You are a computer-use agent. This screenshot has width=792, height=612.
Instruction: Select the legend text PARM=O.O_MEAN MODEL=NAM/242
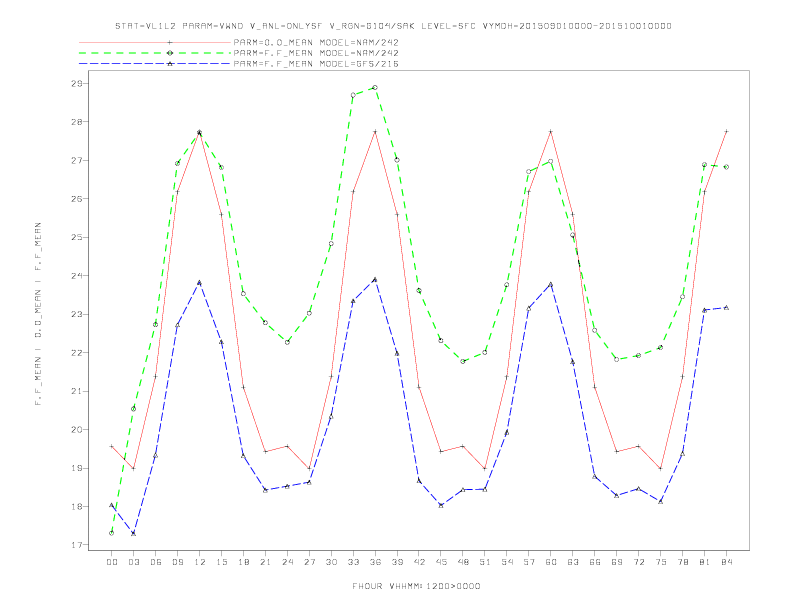pyautogui.click(x=316, y=42)
